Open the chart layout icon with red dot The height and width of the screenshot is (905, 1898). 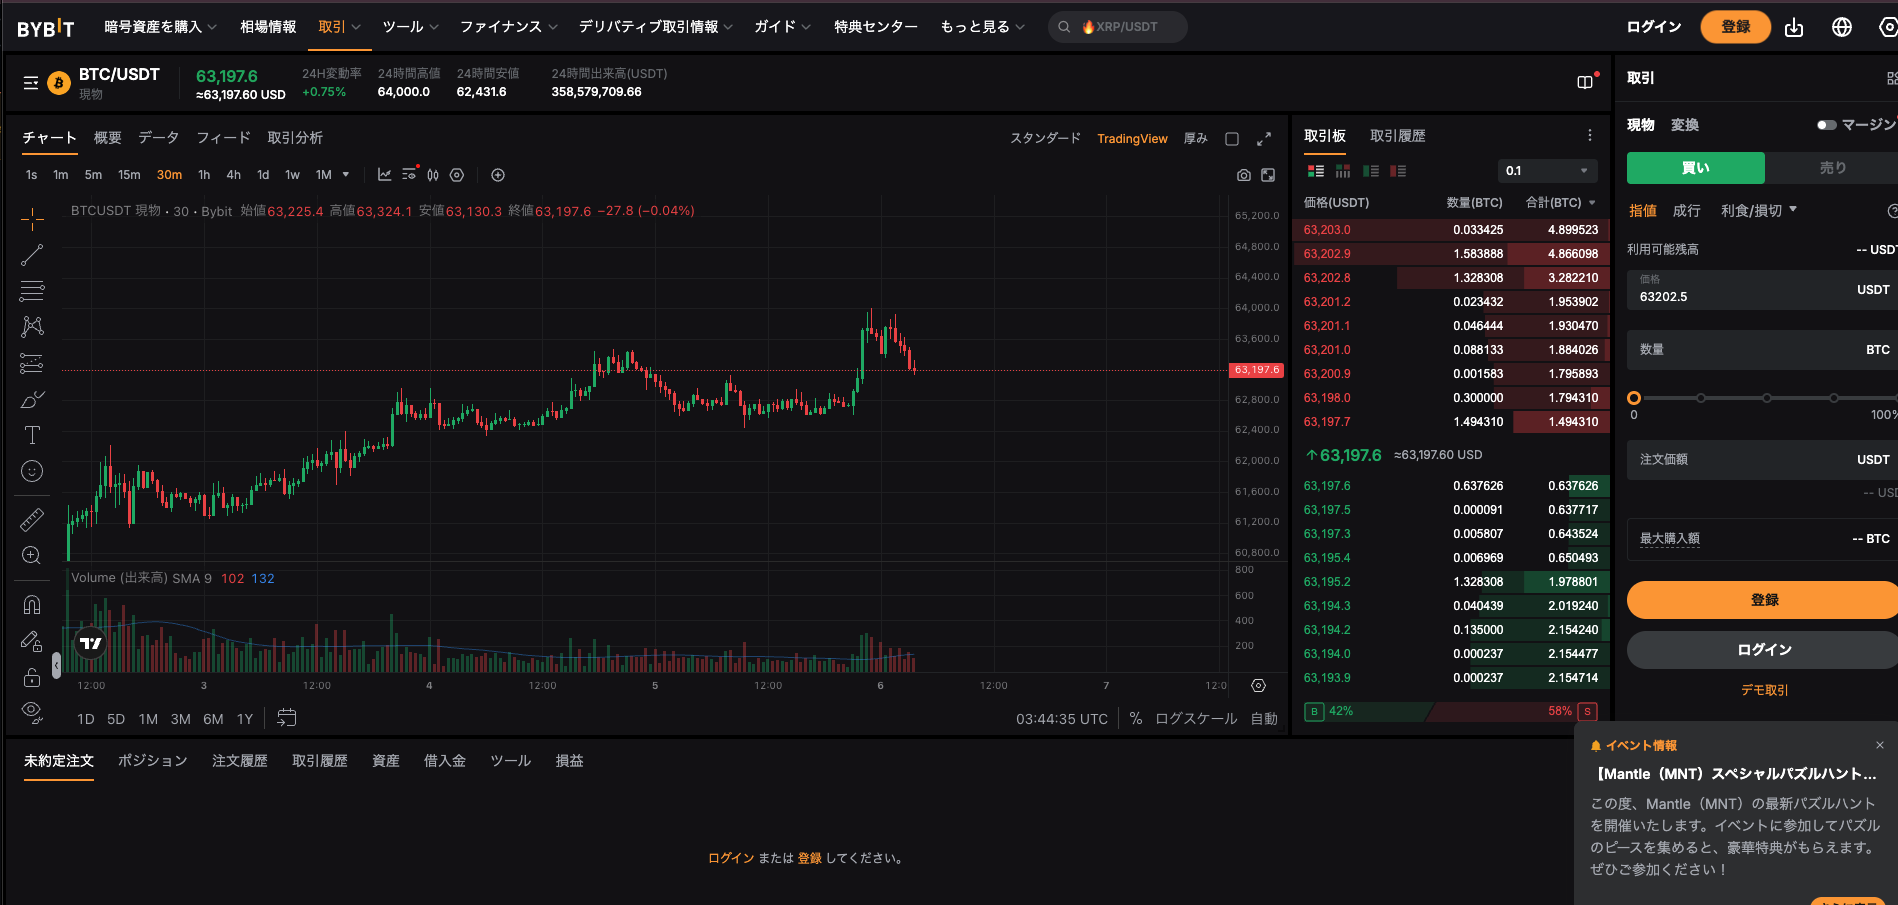[x=1587, y=81]
